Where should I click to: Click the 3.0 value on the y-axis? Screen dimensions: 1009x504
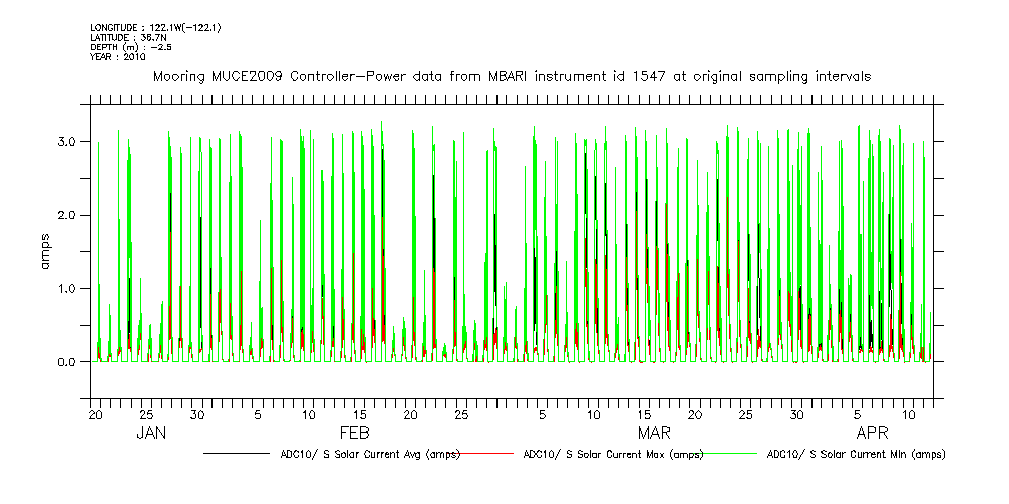67,142
